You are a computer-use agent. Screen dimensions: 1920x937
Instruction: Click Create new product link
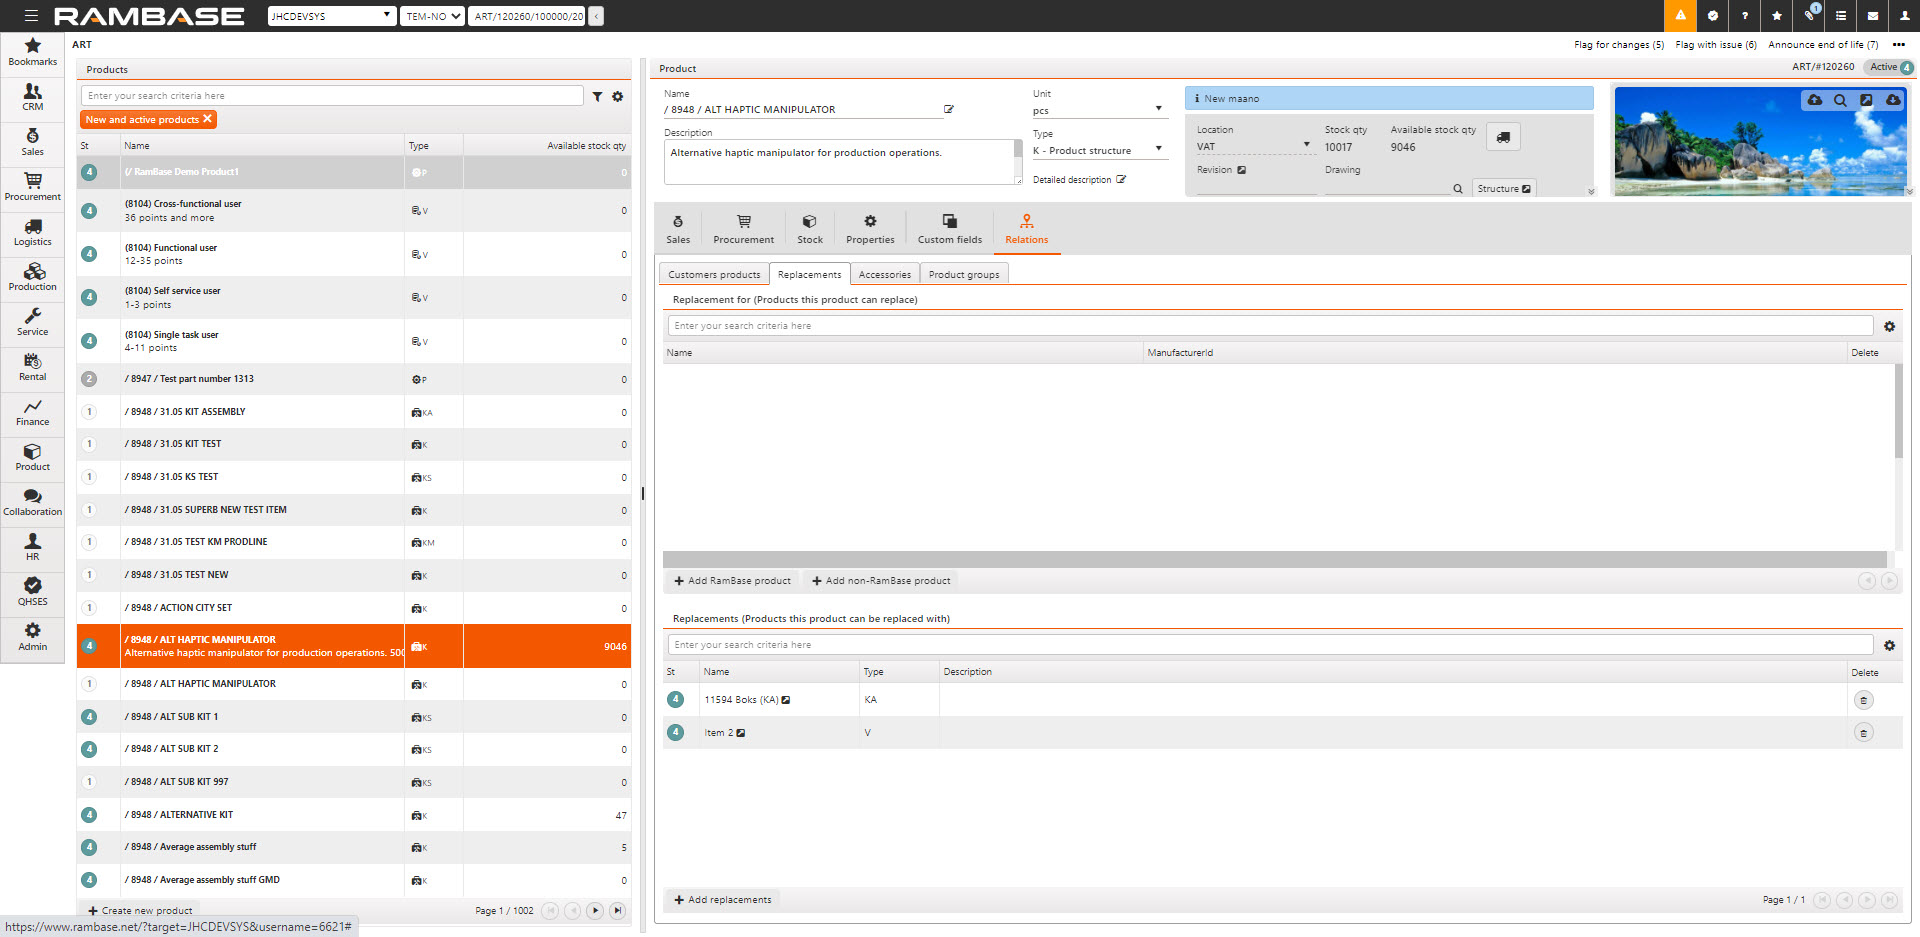(140, 911)
